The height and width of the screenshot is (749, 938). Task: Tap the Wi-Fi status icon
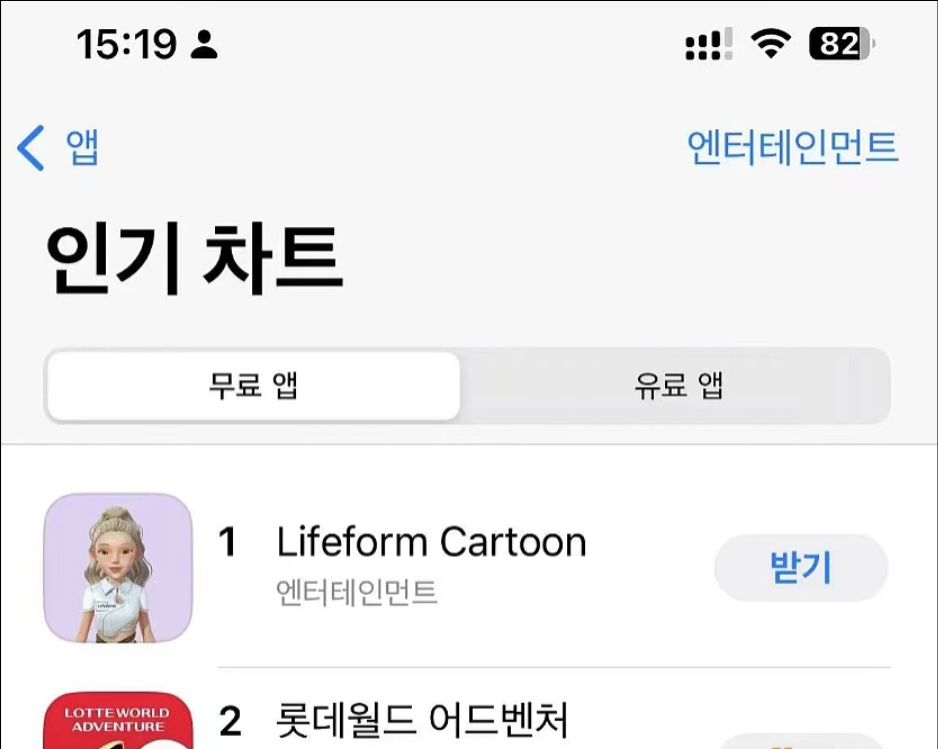coord(770,44)
